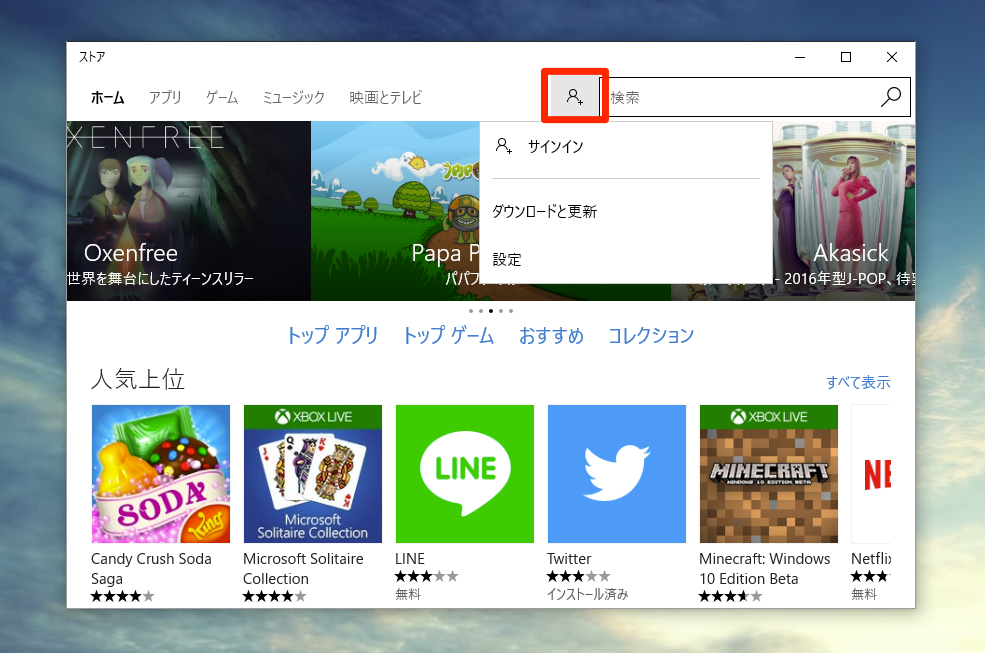Image resolution: width=985 pixels, height=653 pixels.
Task: Open the 映画とテレビ tab
Action: pos(386,97)
